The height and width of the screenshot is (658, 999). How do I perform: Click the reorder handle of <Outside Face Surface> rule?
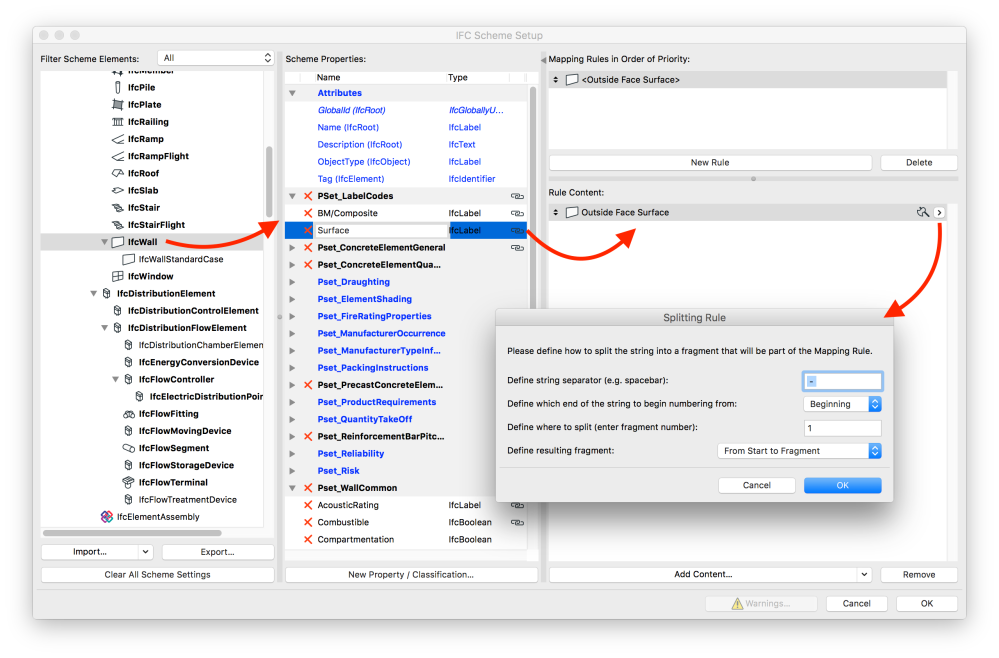coord(556,80)
